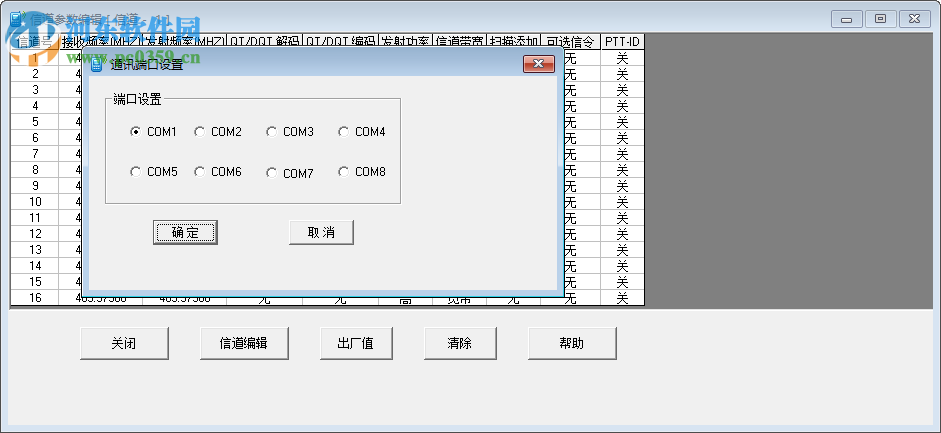Select channel number 8 row
The width and height of the screenshot is (941, 433).
click(35, 170)
